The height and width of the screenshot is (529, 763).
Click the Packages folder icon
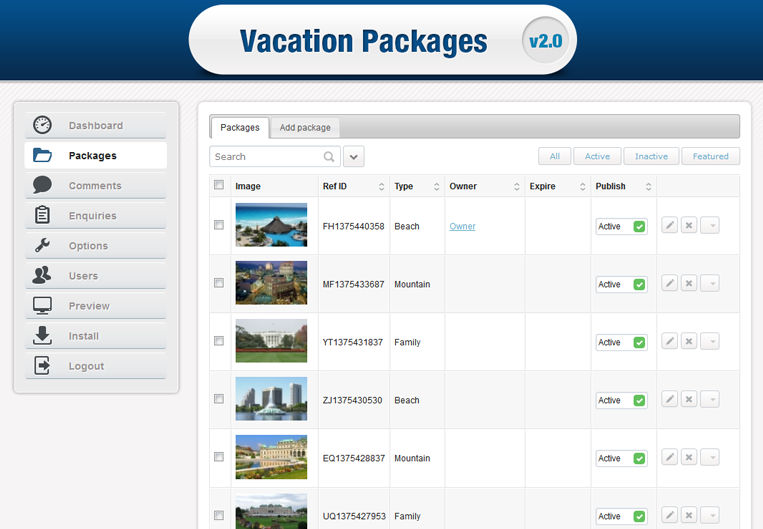point(42,155)
